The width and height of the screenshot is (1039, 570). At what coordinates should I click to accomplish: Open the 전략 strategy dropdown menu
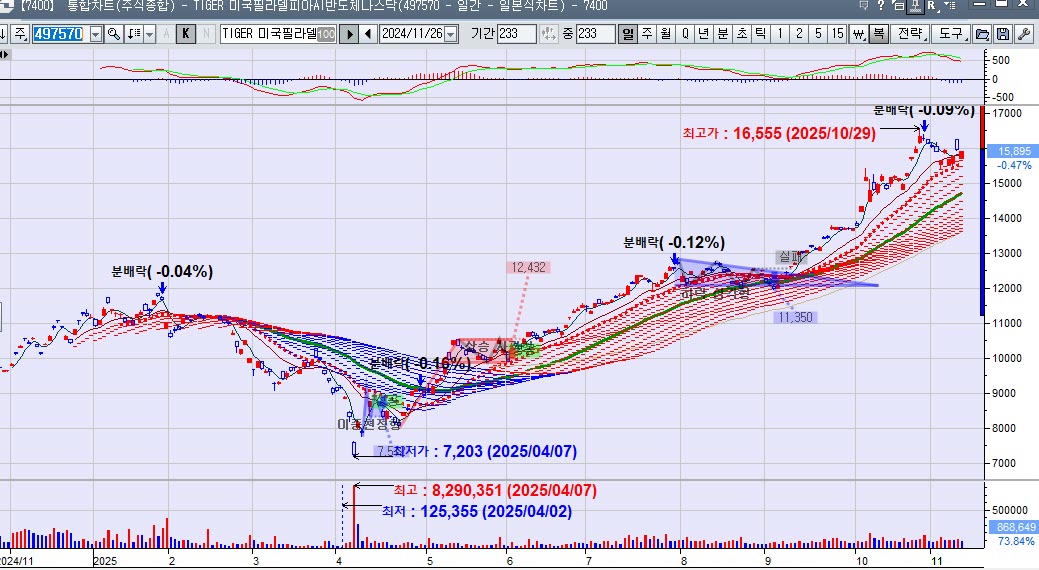pyautogui.click(x=911, y=34)
